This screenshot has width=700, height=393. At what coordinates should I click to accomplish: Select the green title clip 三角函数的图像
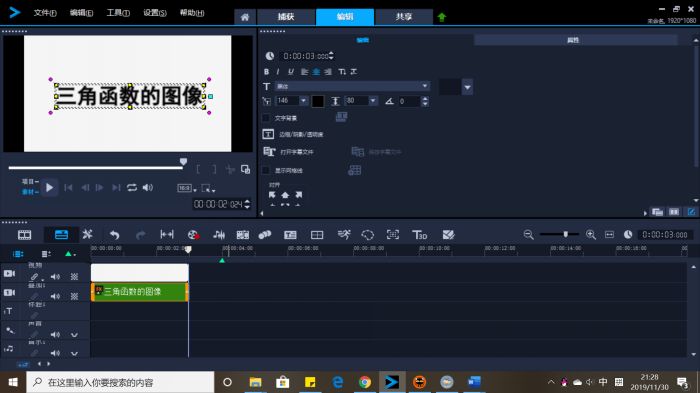[x=140, y=292]
